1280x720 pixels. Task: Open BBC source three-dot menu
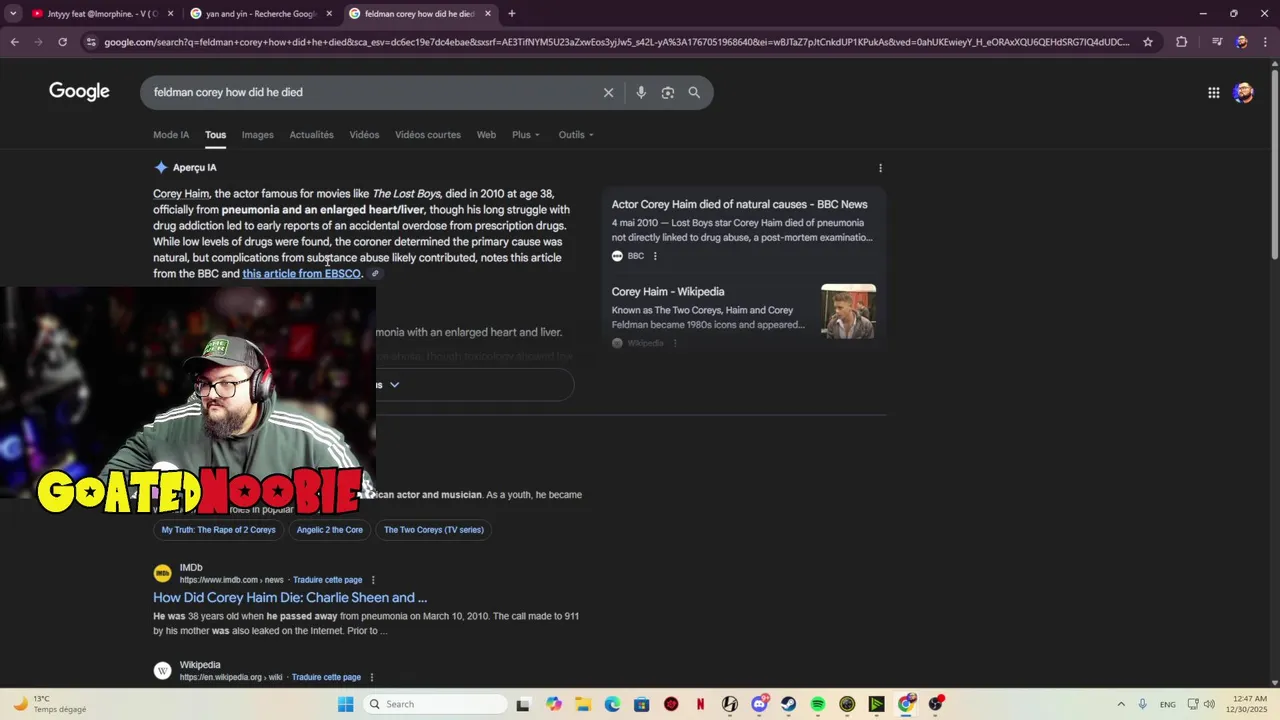pyautogui.click(x=655, y=256)
